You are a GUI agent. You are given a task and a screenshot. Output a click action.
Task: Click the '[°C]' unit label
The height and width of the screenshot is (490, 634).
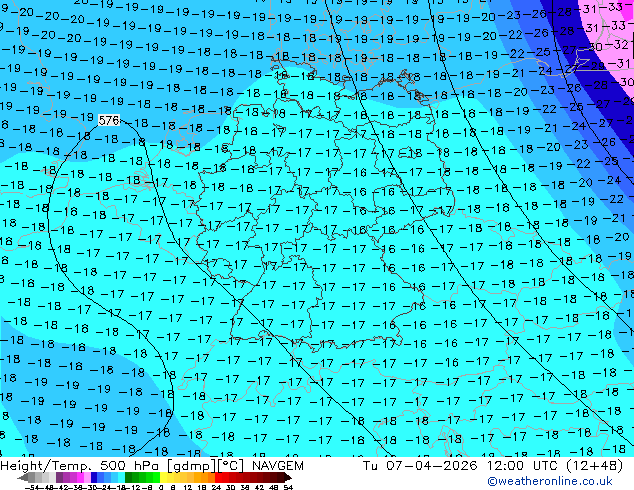pos(231,466)
